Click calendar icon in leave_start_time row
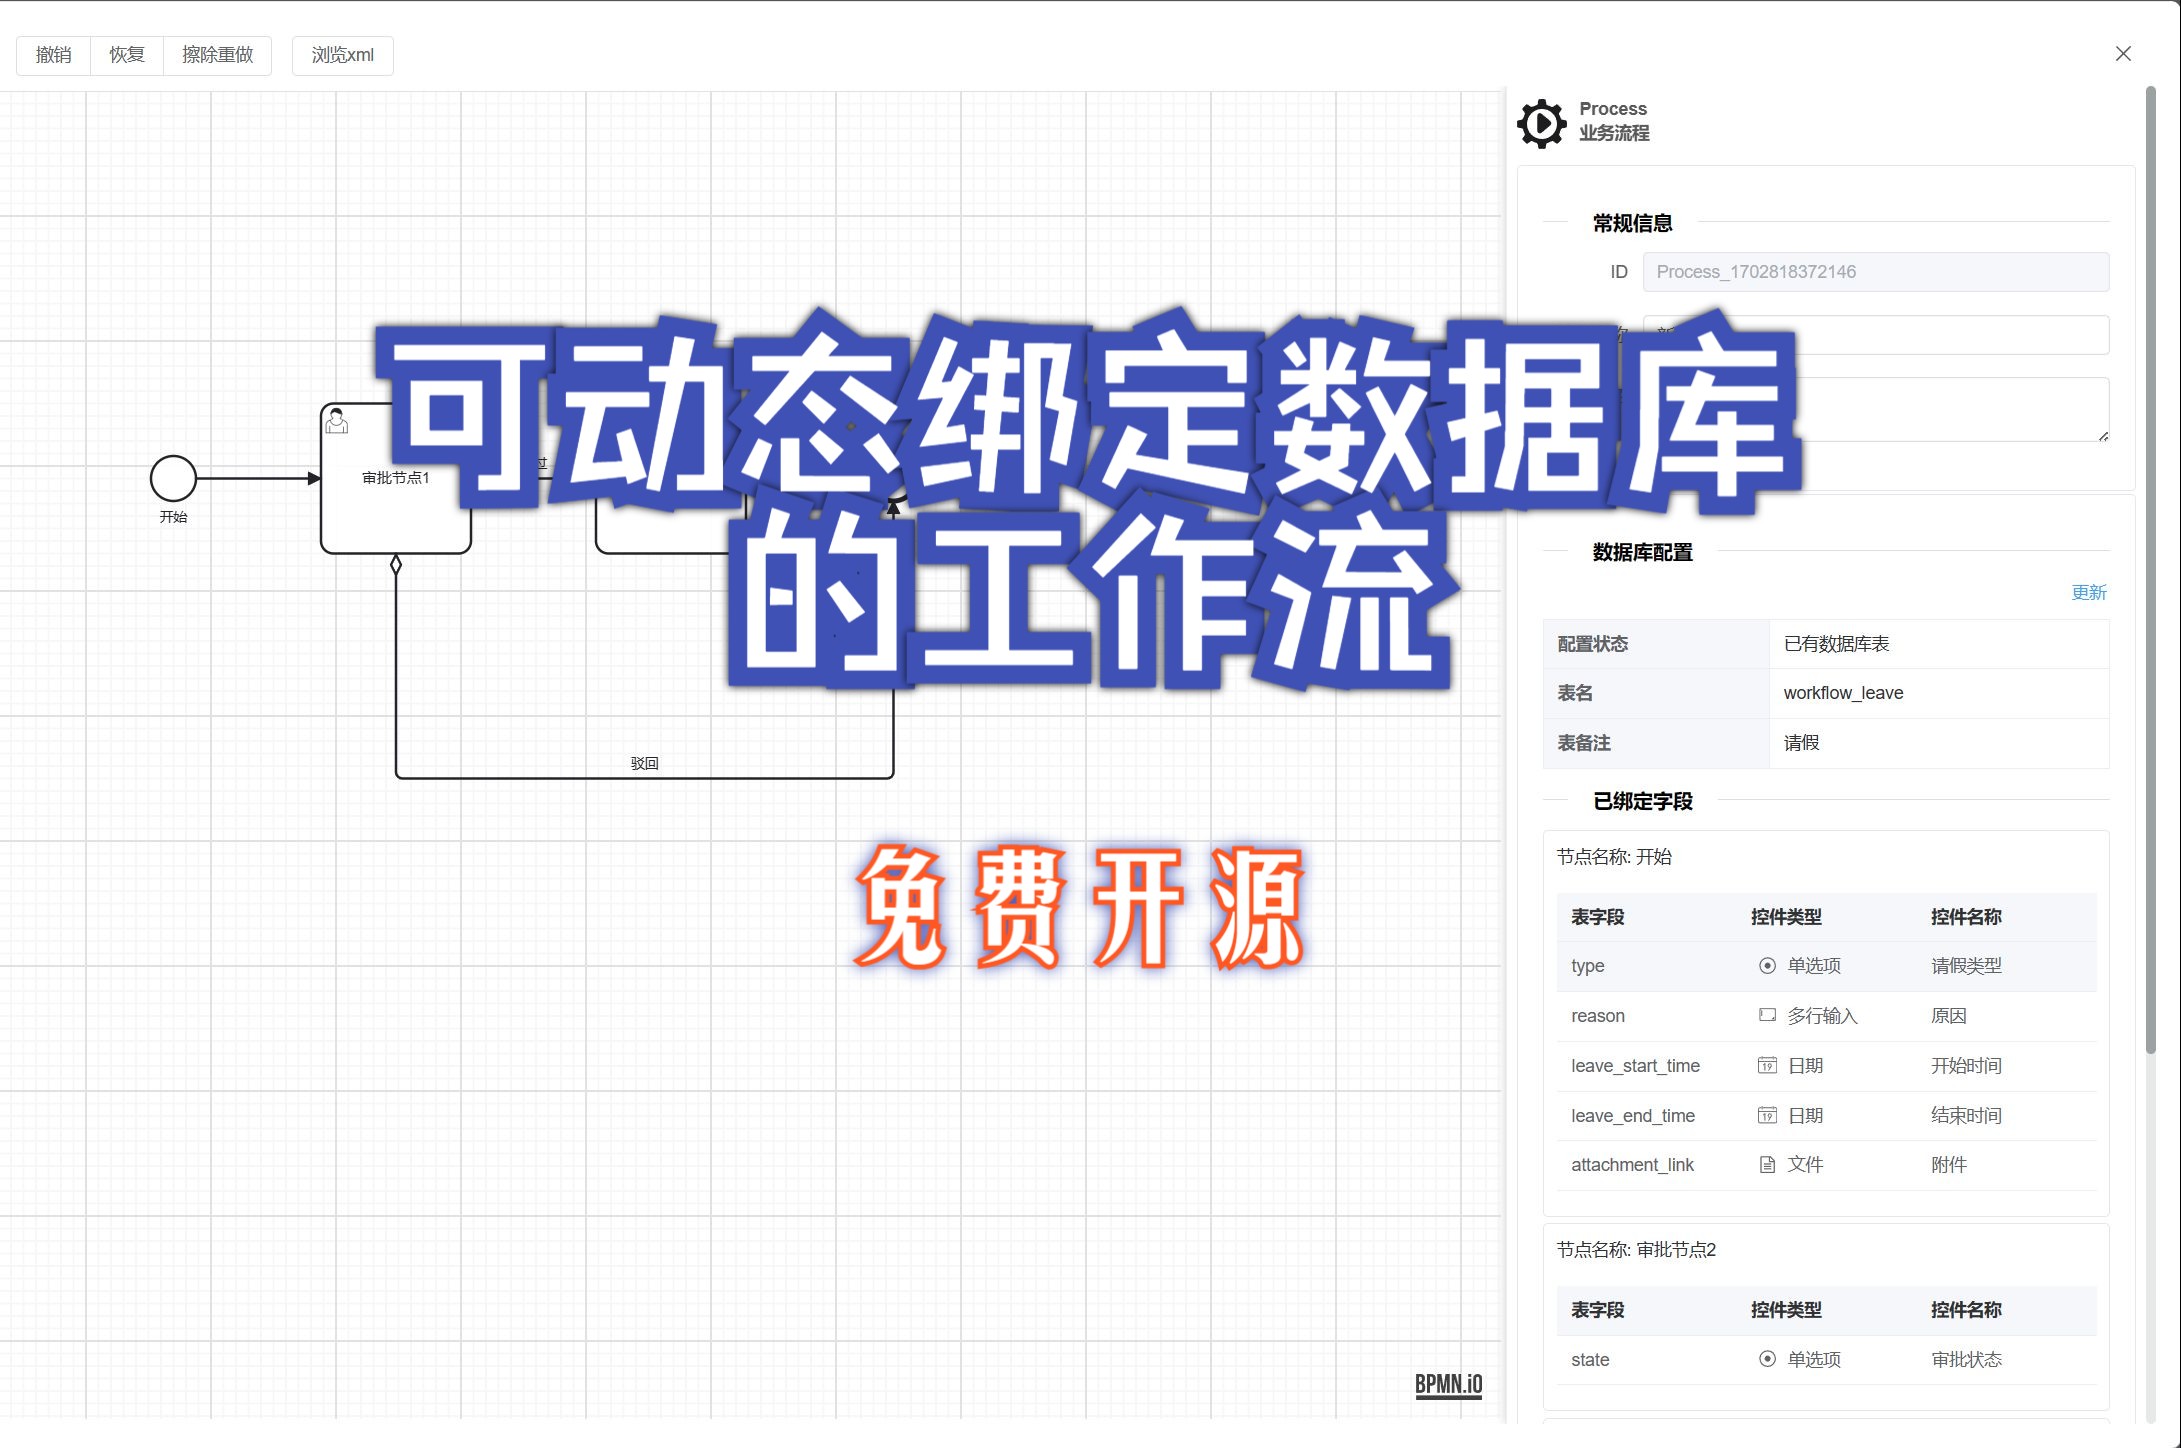 tap(1767, 1066)
